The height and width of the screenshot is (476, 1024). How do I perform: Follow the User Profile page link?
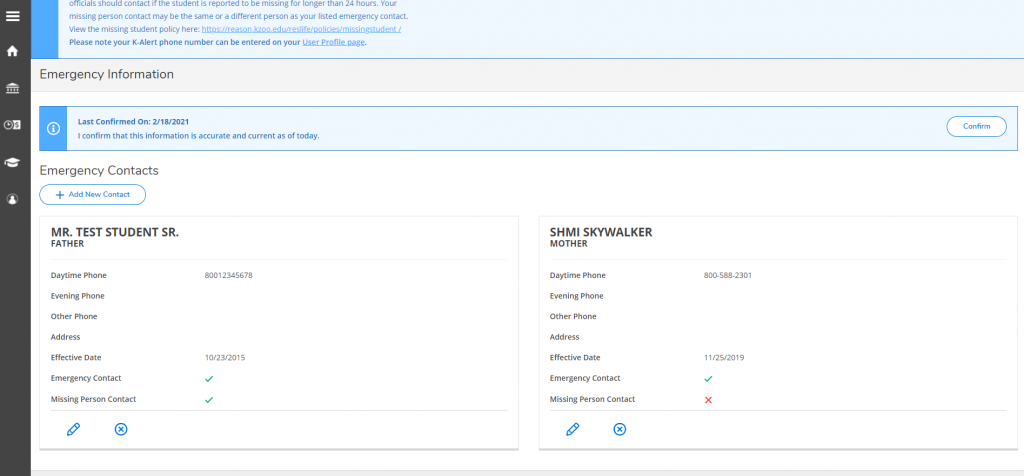[x=334, y=42]
